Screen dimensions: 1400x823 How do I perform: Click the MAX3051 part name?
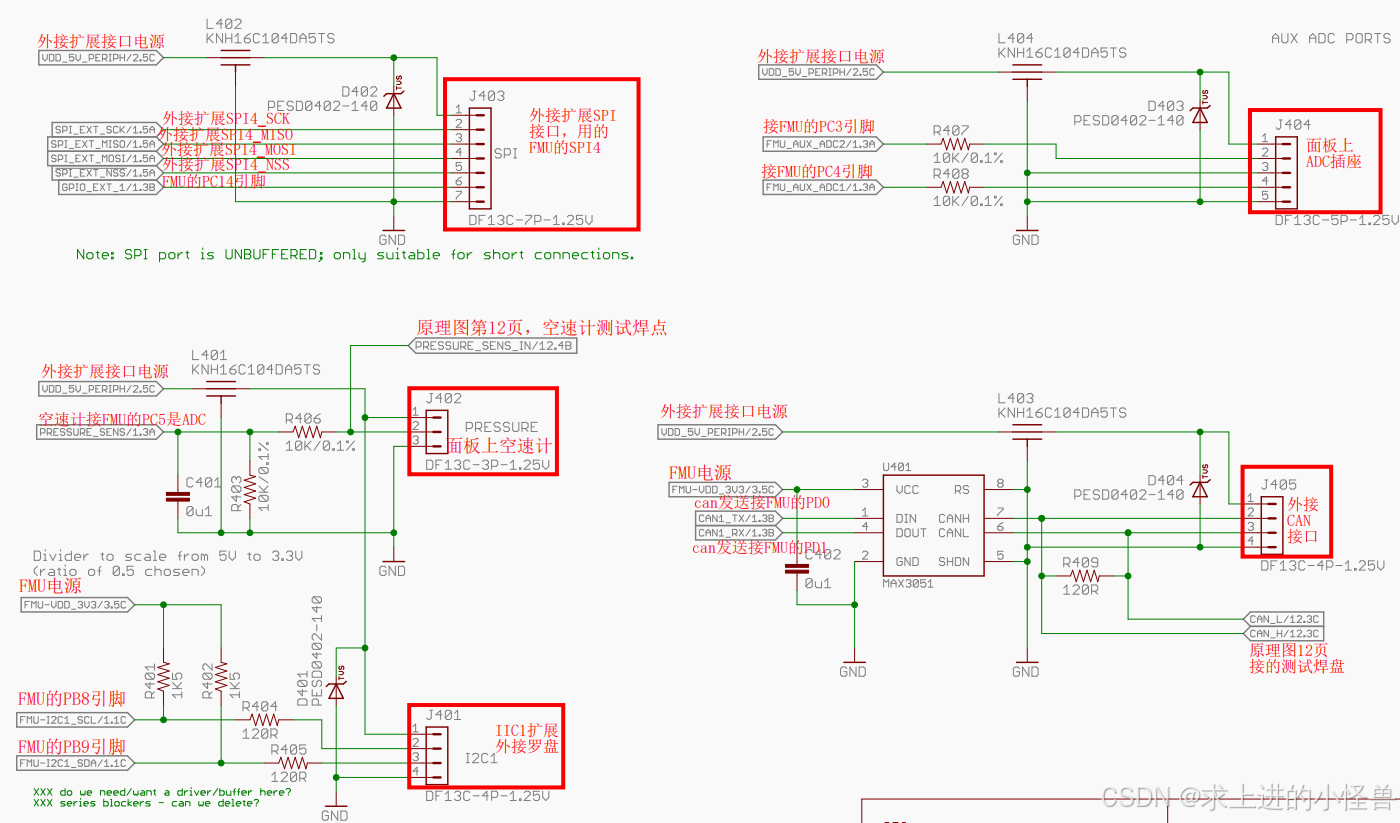pyautogui.click(x=908, y=583)
